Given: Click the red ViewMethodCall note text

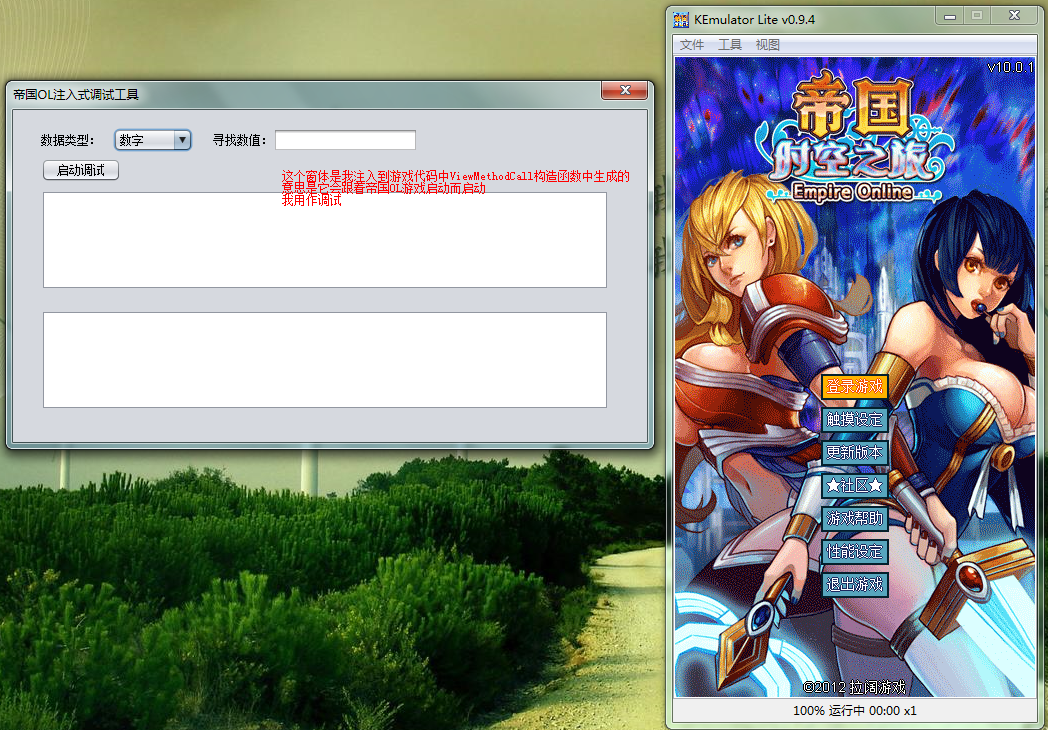Looking at the screenshot, I should tap(455, 188).
